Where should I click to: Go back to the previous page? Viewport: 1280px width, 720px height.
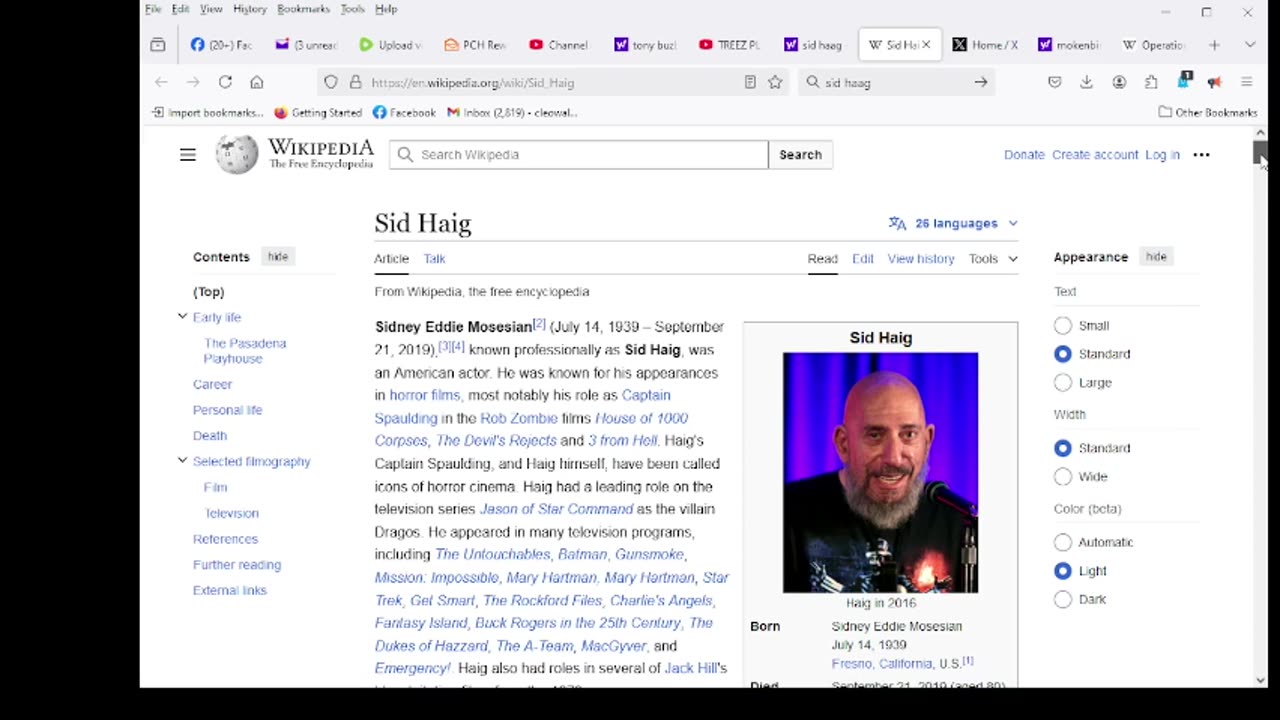click(161, 83)
